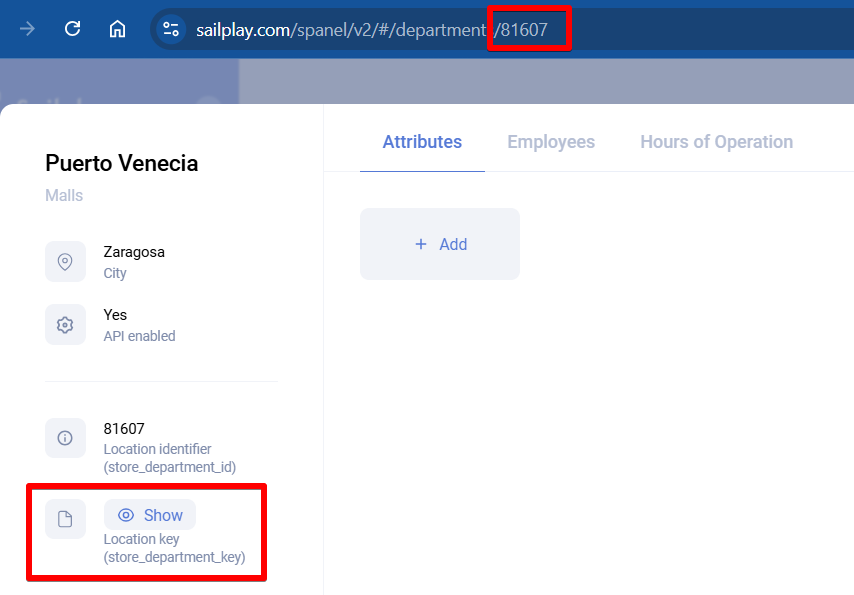The height and width of the screenshot is (595, 854).
Task: Click the 81607 location identifier value
Action: coord(124,429)
